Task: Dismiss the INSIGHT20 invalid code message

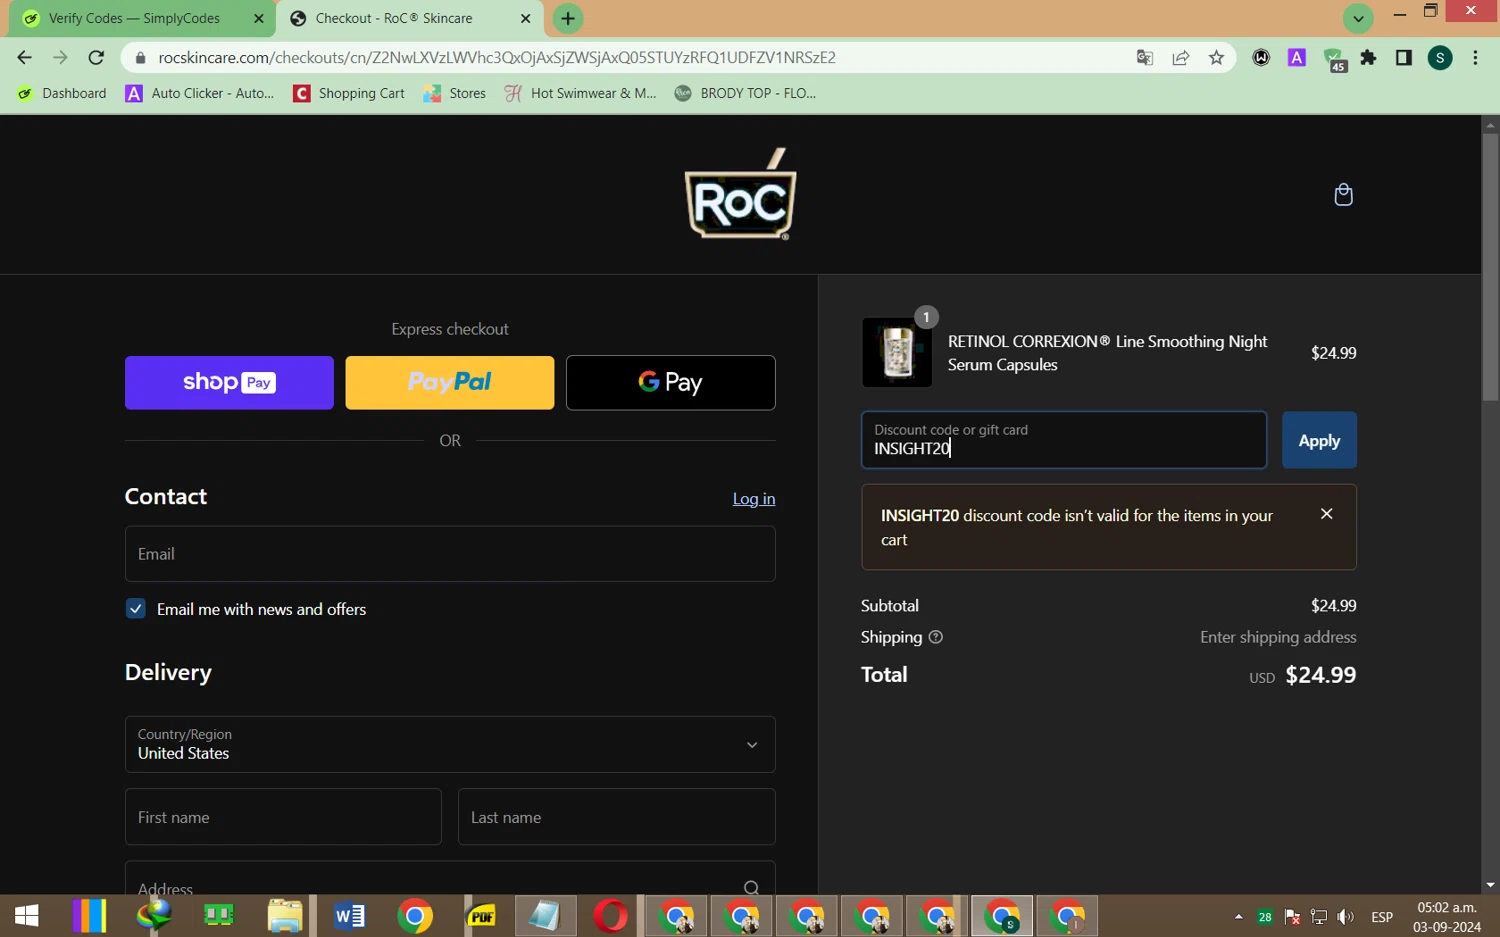Action: tap(1326, 514)
